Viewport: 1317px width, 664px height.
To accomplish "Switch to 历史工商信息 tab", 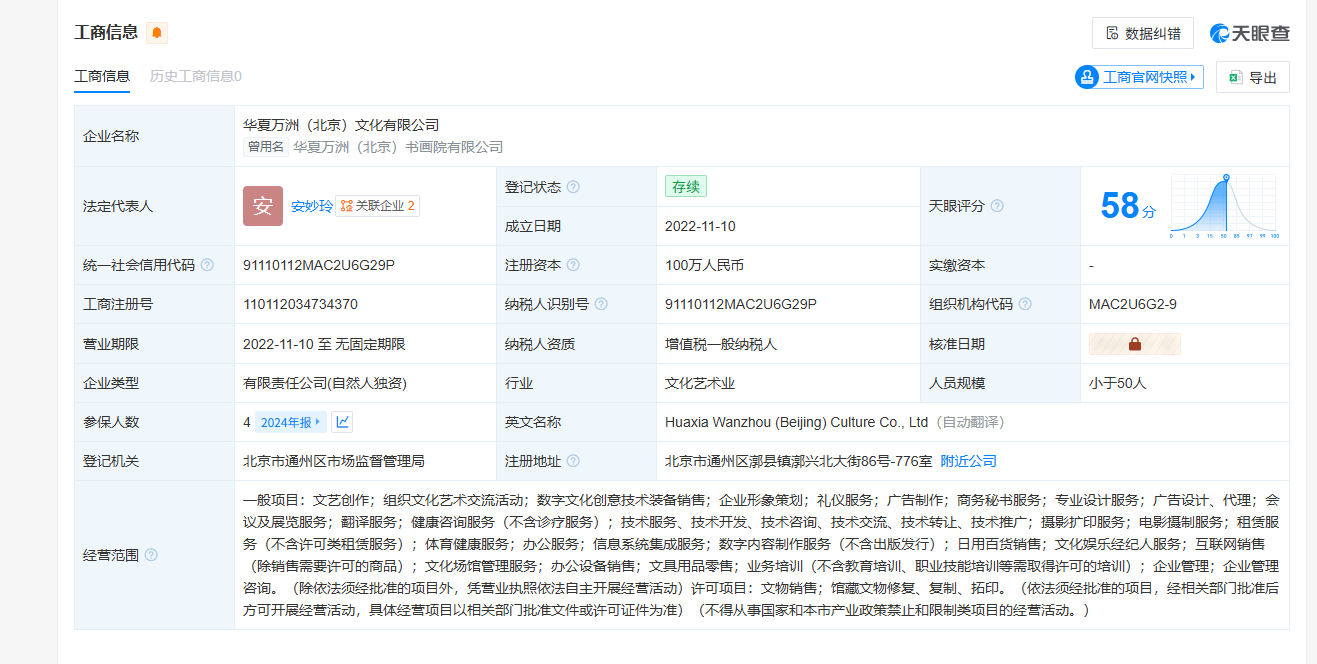I will coord(195,76).
